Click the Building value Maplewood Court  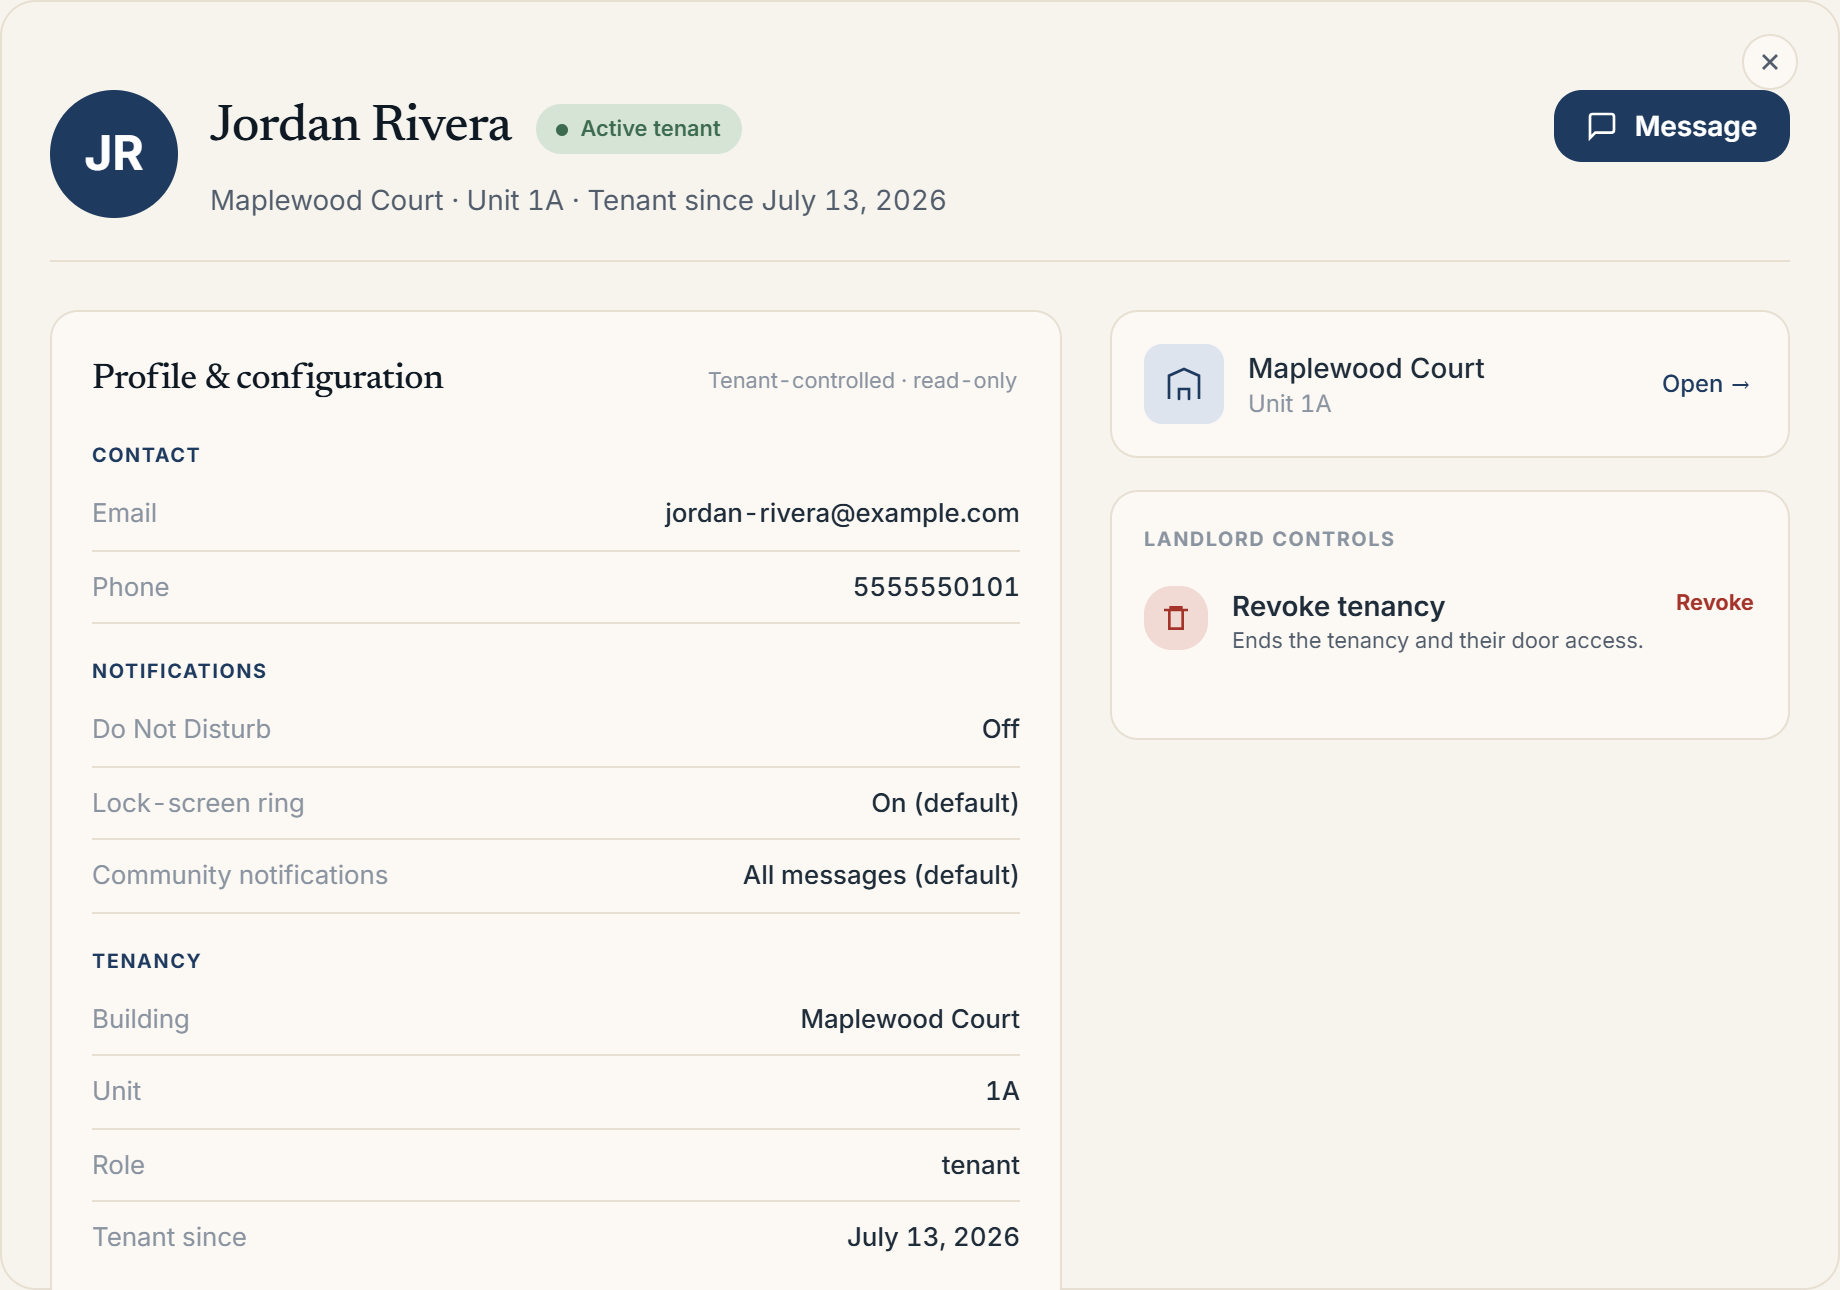(910, 1019)
